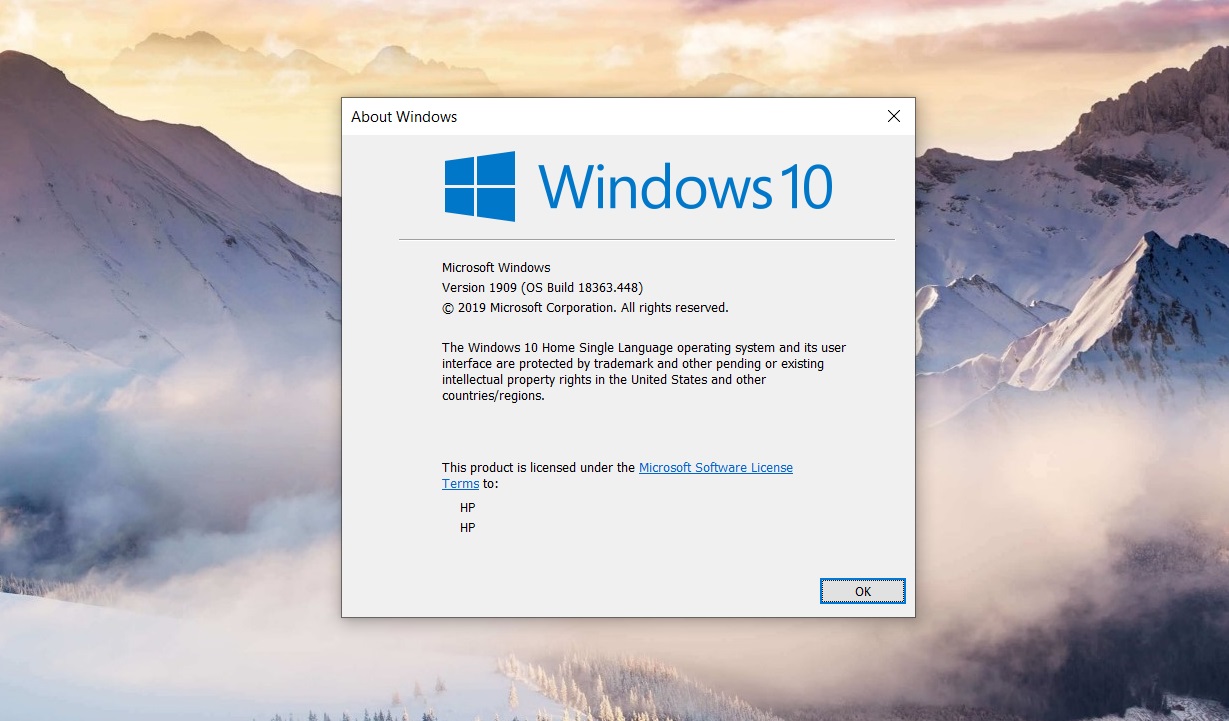
Task: Click the "Microsoft Windows" text line
Action: [496, 267]
